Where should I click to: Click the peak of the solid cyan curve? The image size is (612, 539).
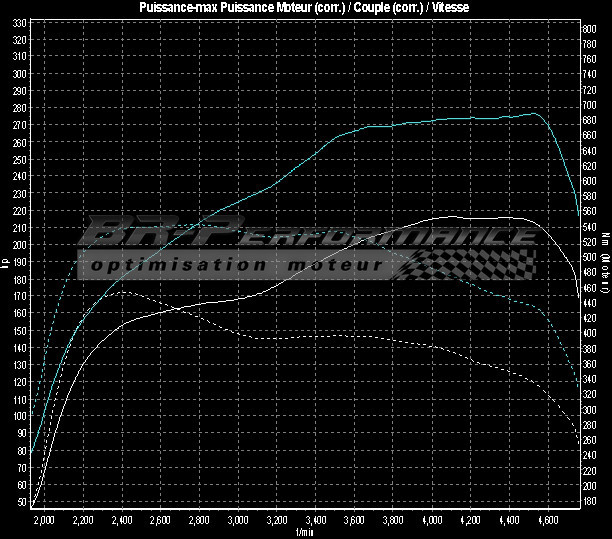point(534,113)
